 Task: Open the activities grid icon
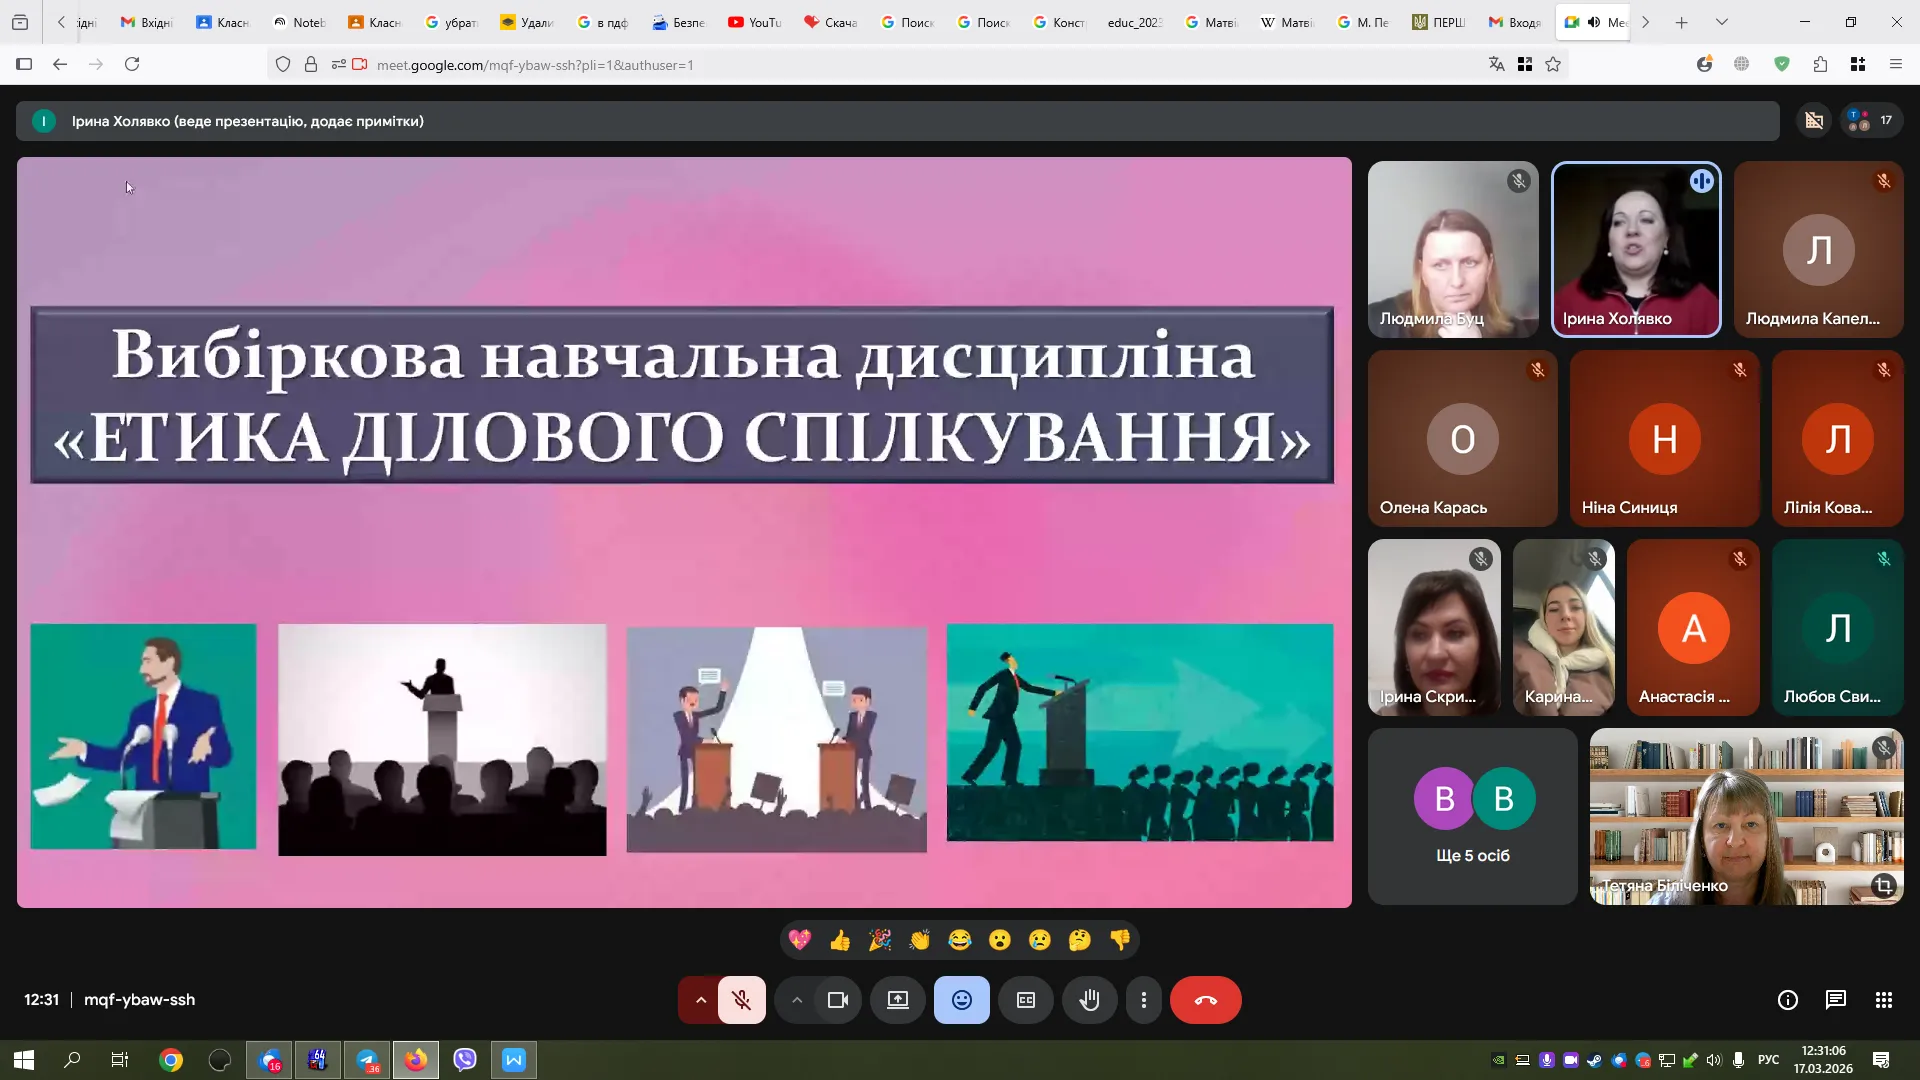1883,1000
